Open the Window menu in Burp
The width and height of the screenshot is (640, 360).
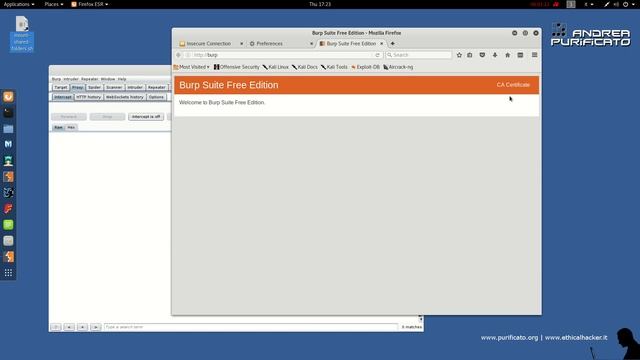[108, 79]
